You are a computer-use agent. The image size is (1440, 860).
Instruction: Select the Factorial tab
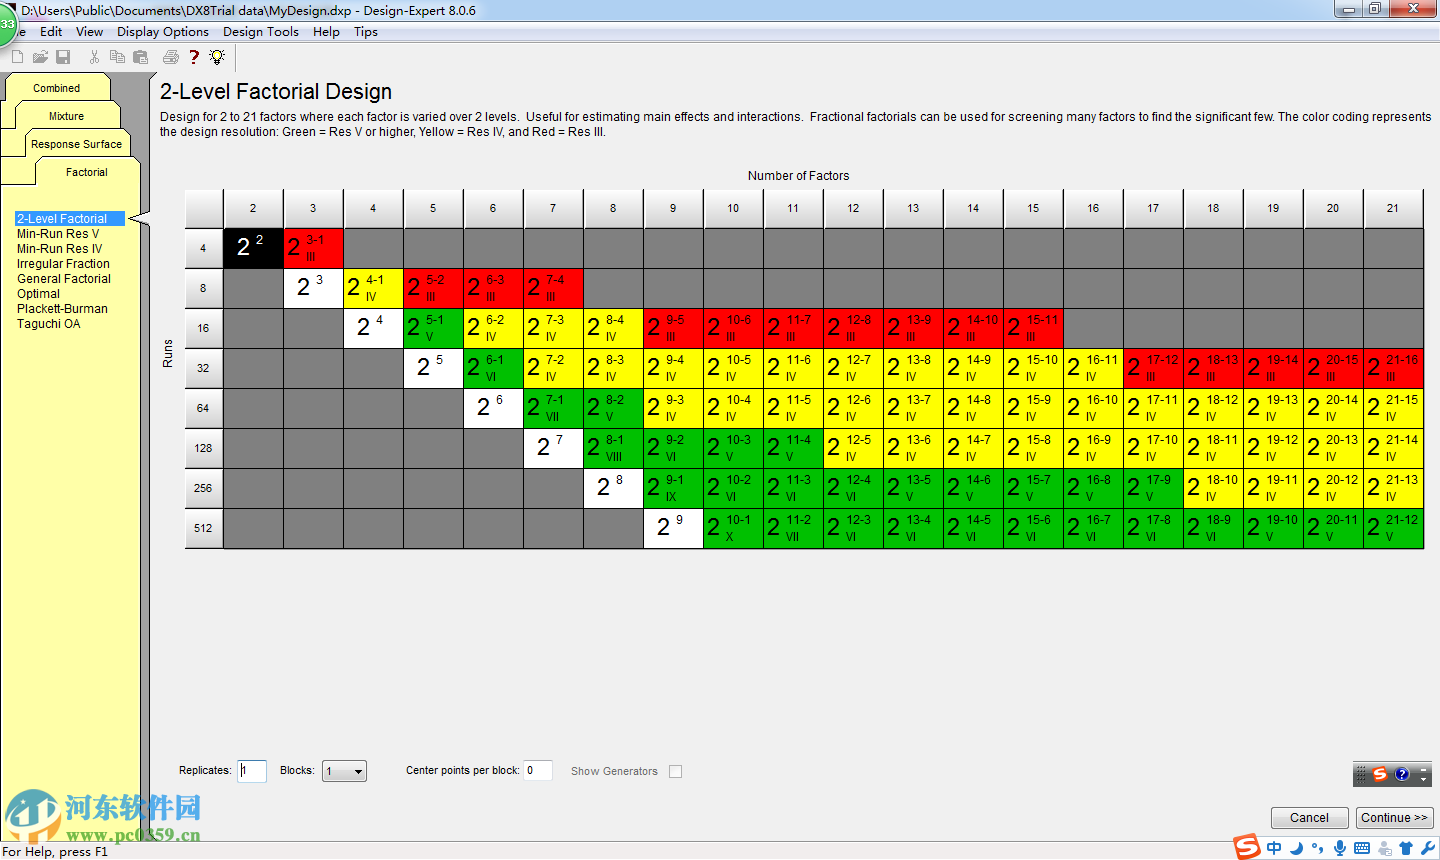pos(87,172)
